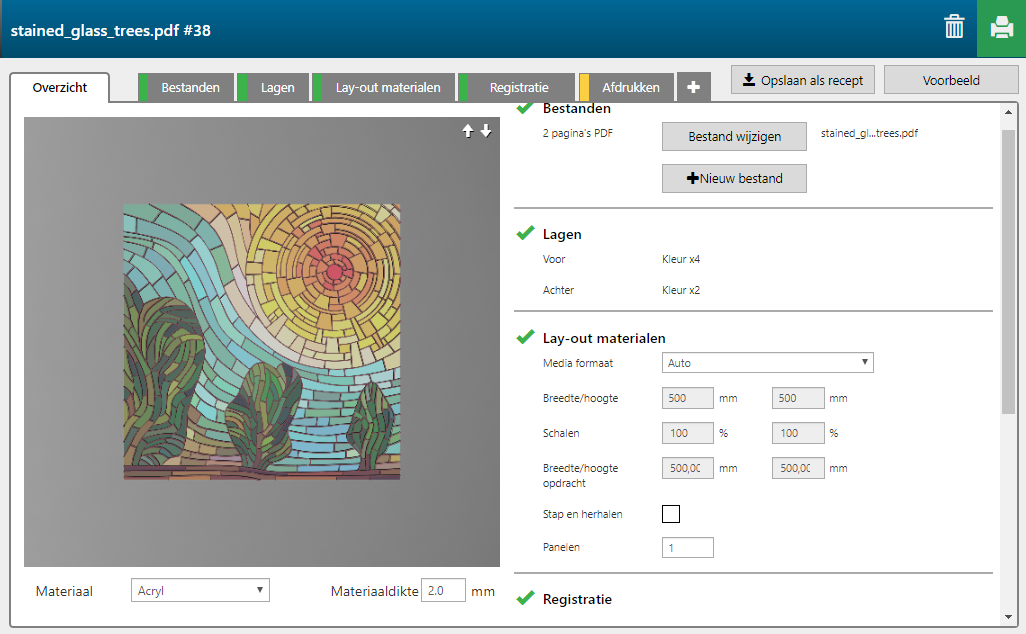Open the Materiaal dropdown showing Acryl
The height and width of the screenshot is (634, 1026).
[200, 590]
